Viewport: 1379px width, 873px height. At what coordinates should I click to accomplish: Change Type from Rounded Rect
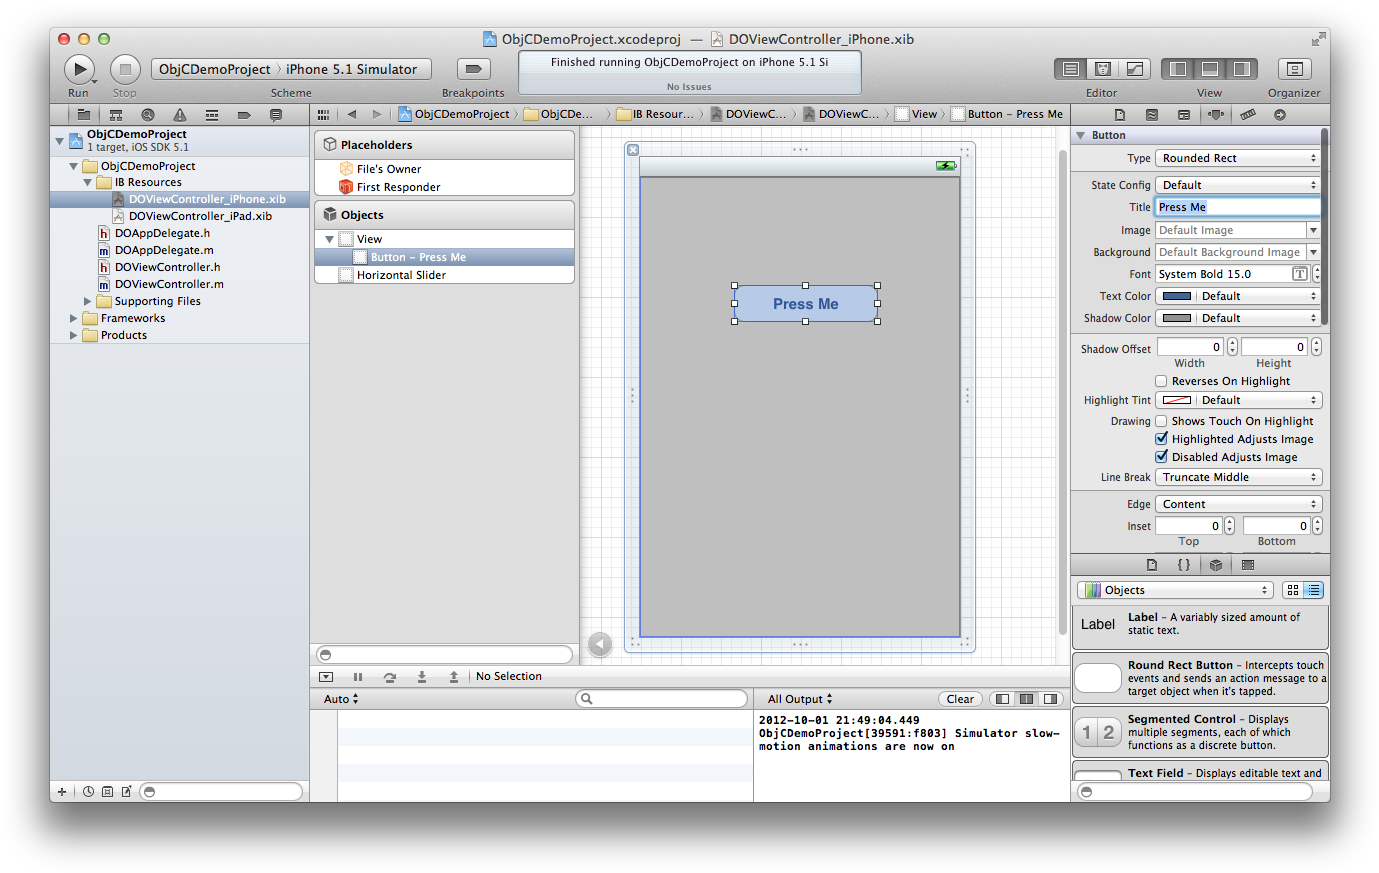pos(1238,157)
